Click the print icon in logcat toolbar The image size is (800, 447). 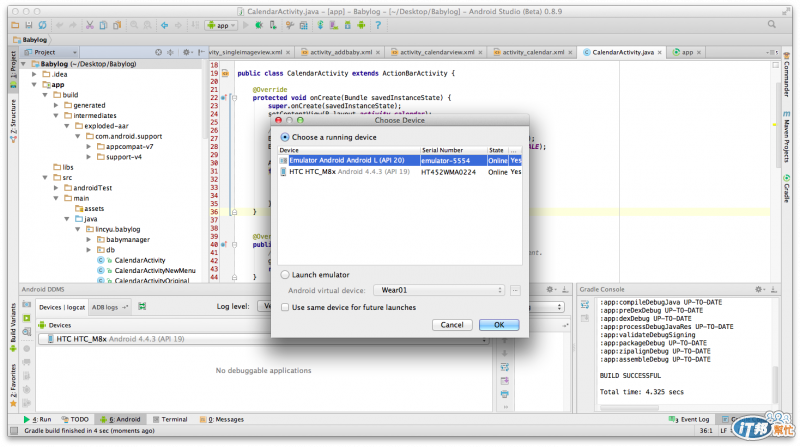[505, 394]
